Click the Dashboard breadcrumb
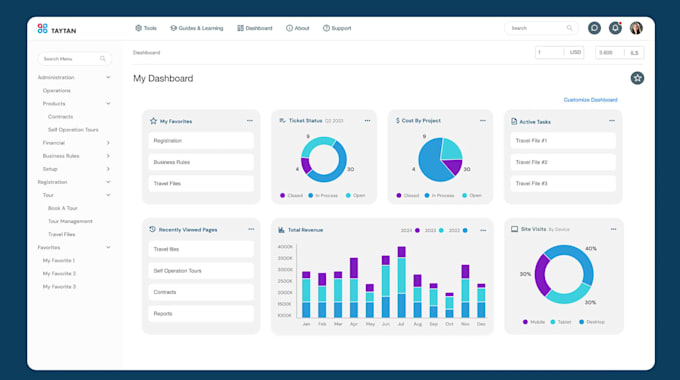The width and height of the screenshot is (680, 380). click(x=146, y=52)
